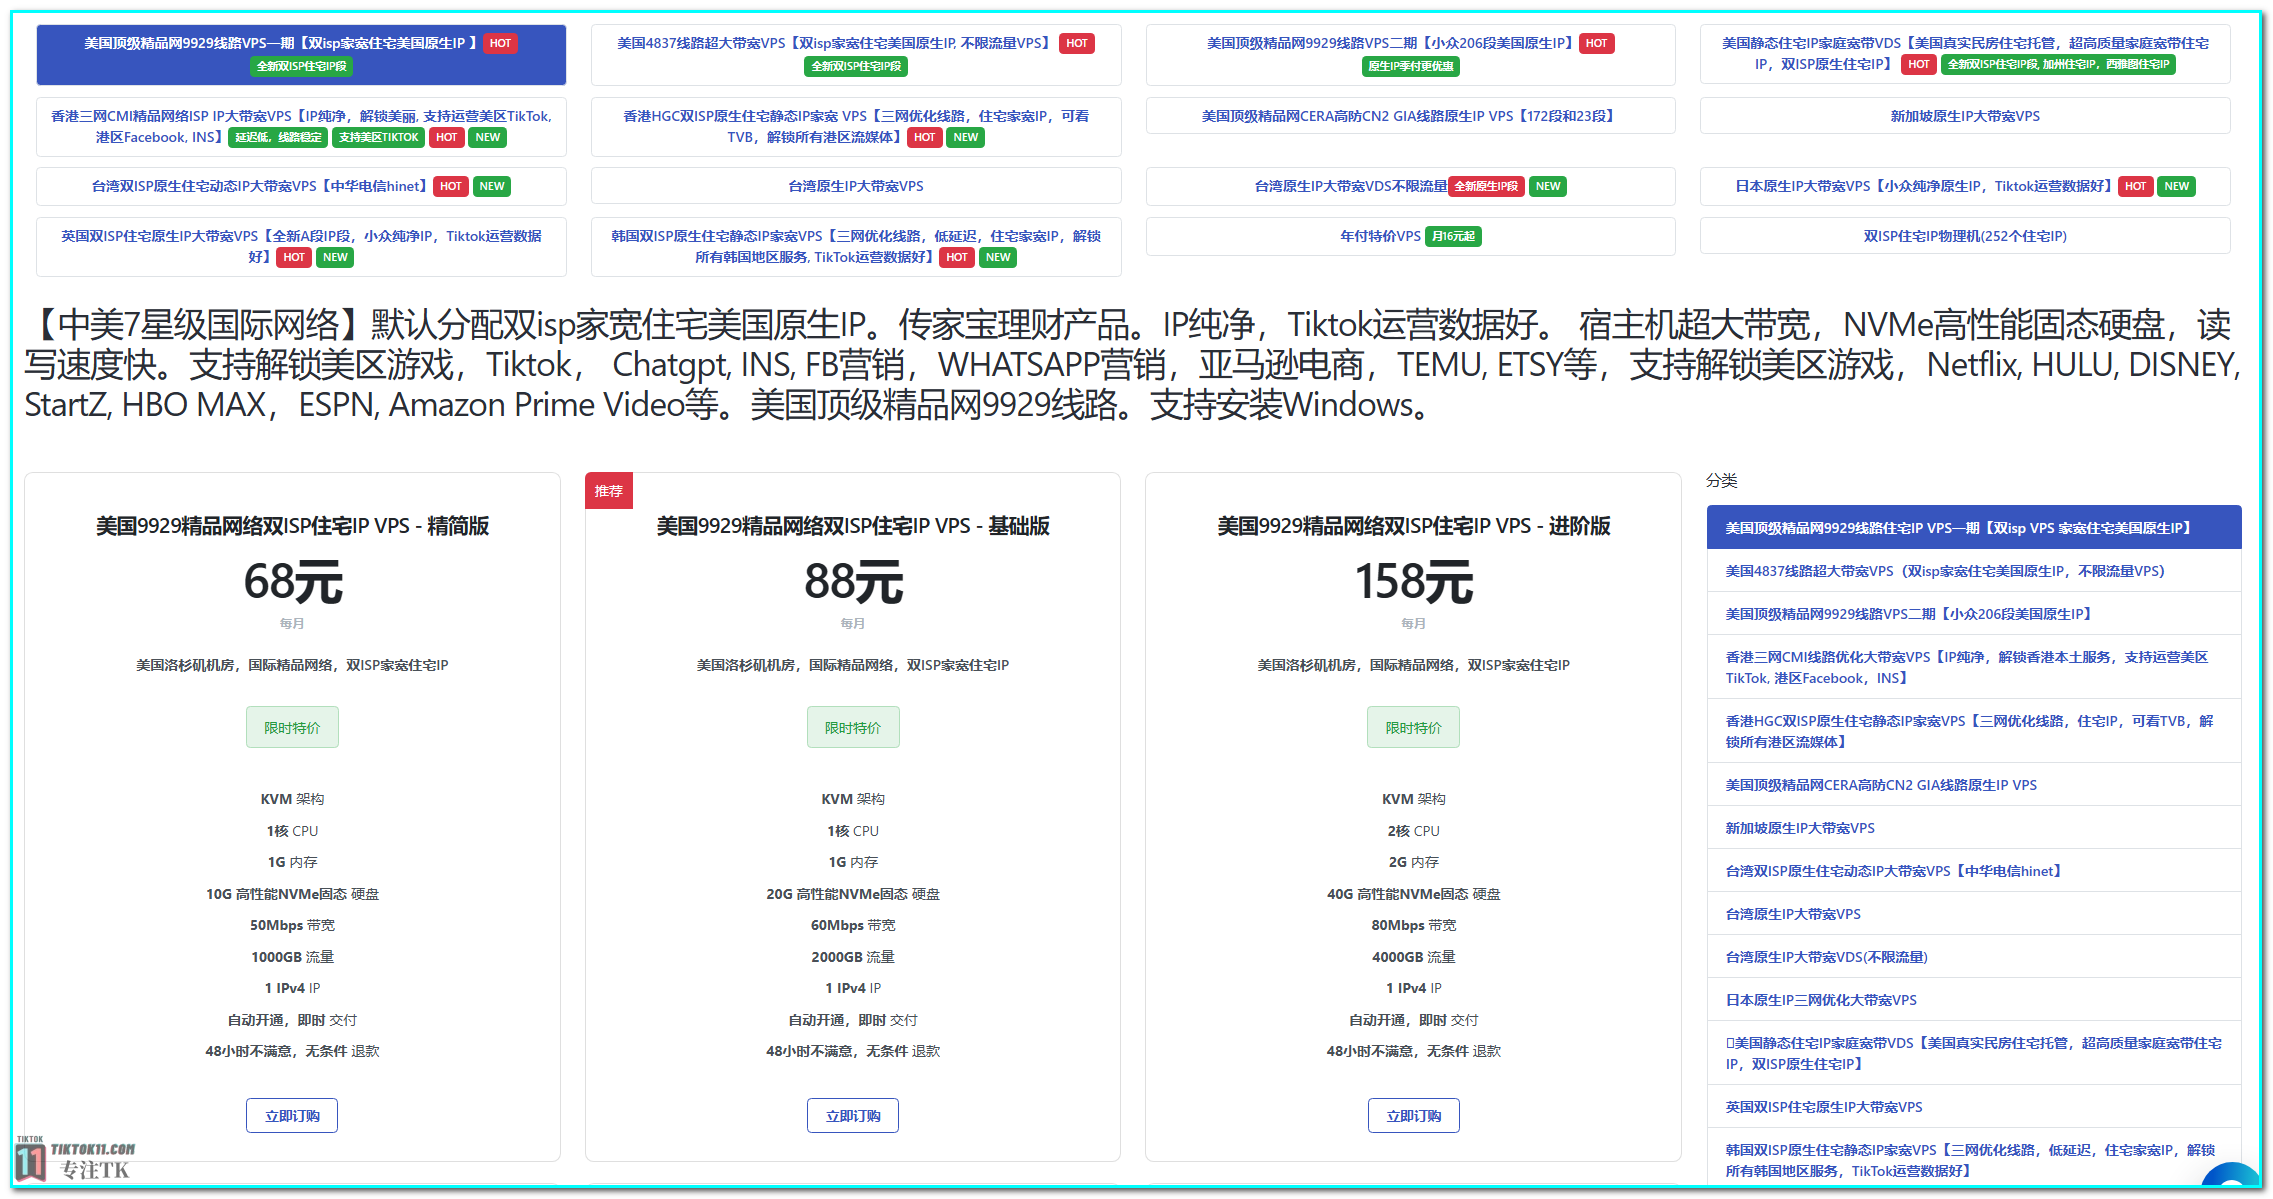2273x1199 pixels.
Task: Open the 香港三网CMI精品网络ISP IP大带宽VPS tab
Action: click(301, 127)
